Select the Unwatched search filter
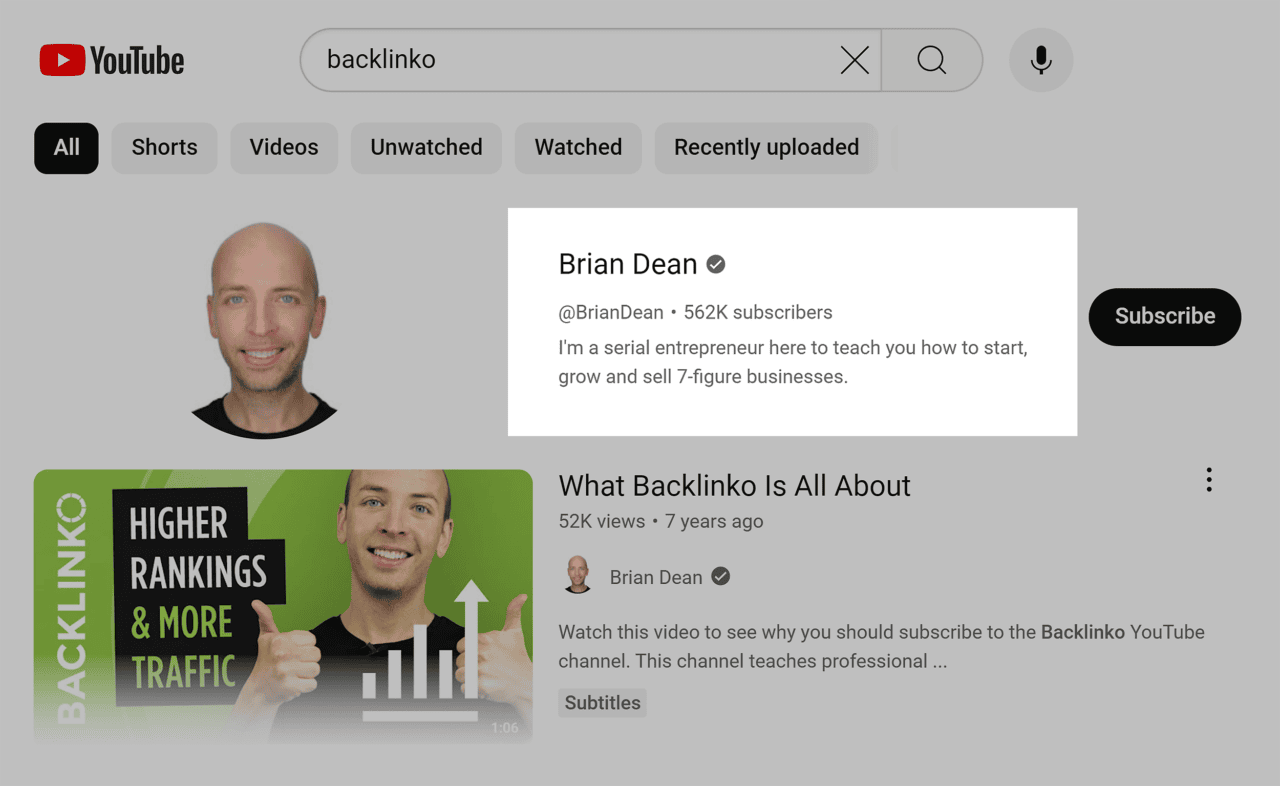 426,147
